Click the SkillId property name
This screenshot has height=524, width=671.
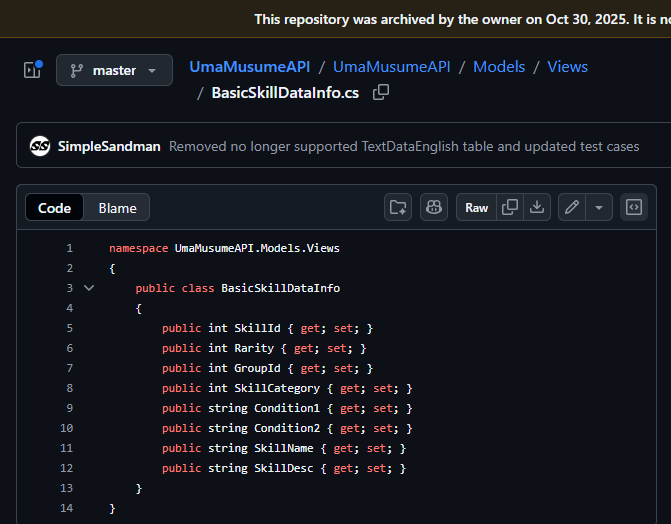tap(257, 328)
